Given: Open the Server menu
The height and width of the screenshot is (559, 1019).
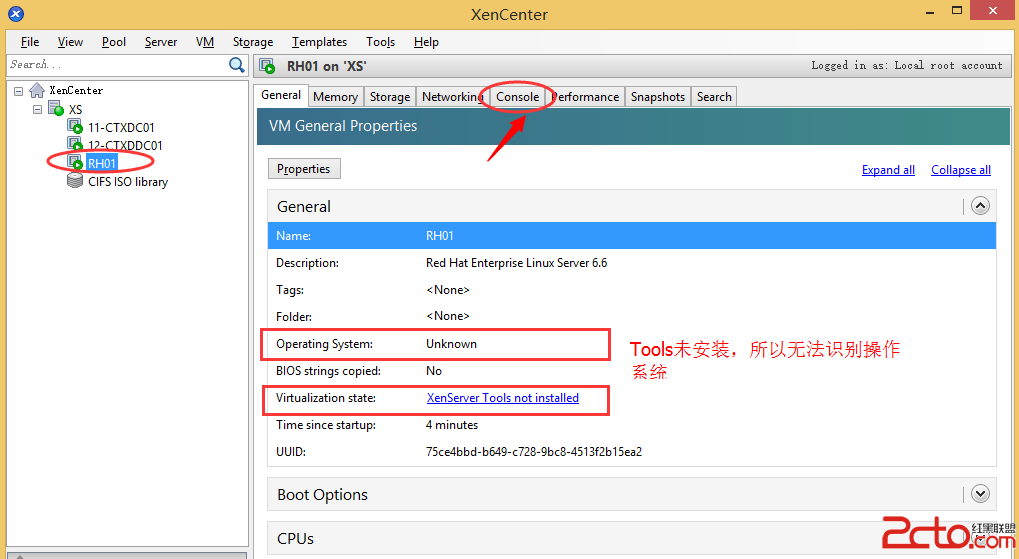Looking at the screenshot, I should coord(161,42).
